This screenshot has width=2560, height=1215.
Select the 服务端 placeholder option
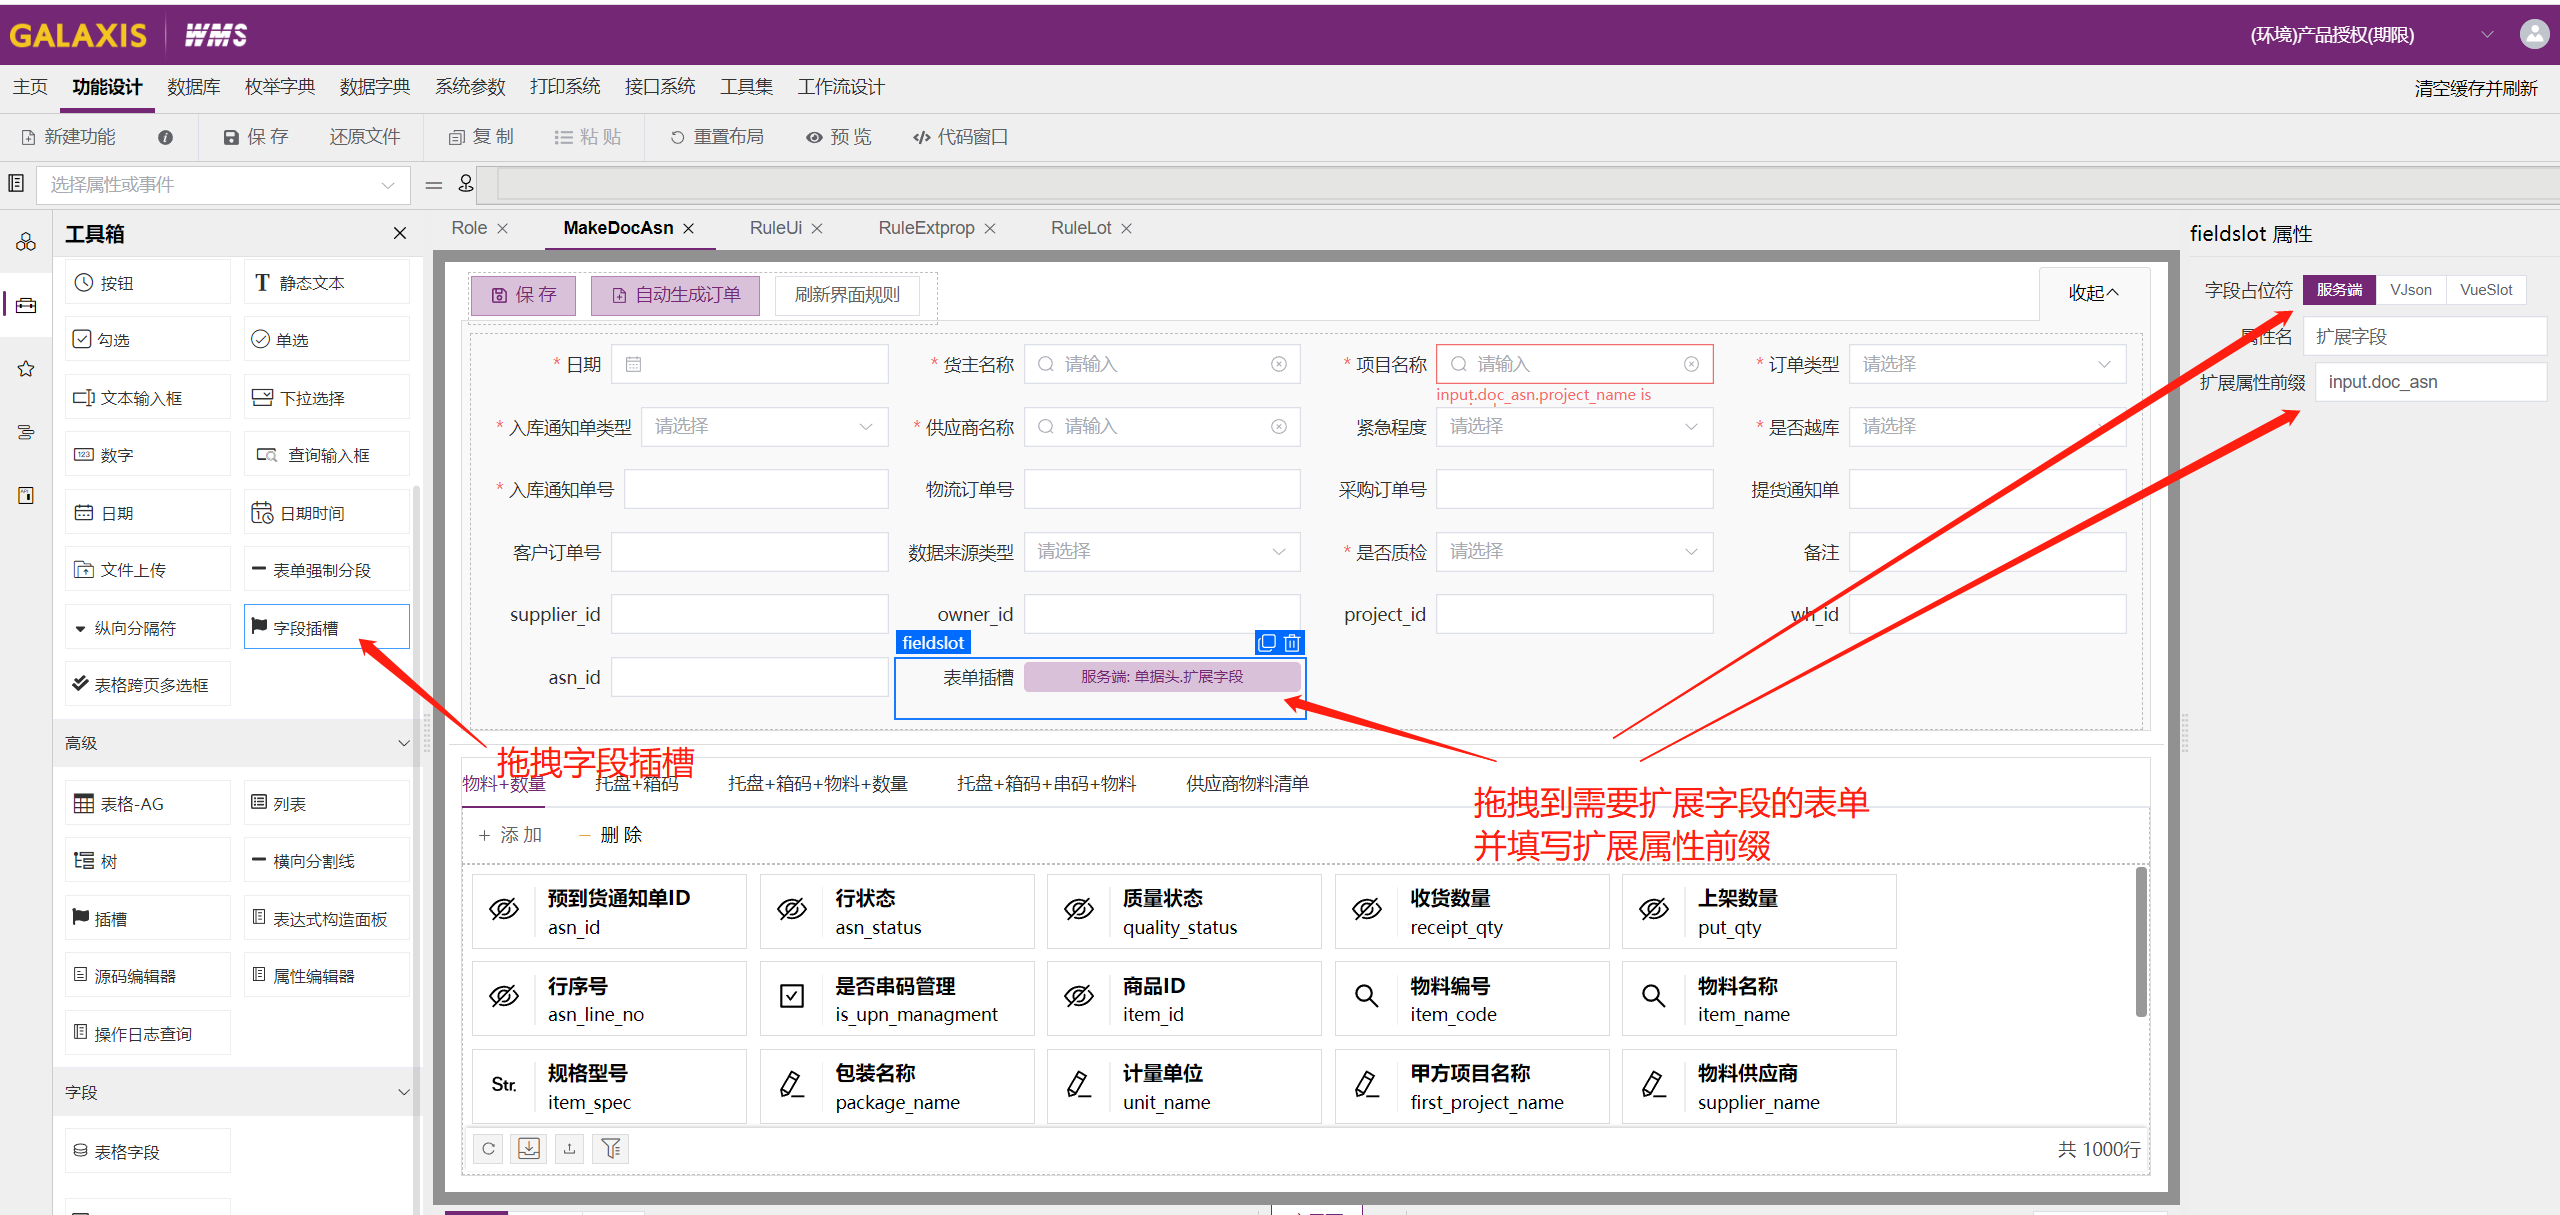(2339, 290)
